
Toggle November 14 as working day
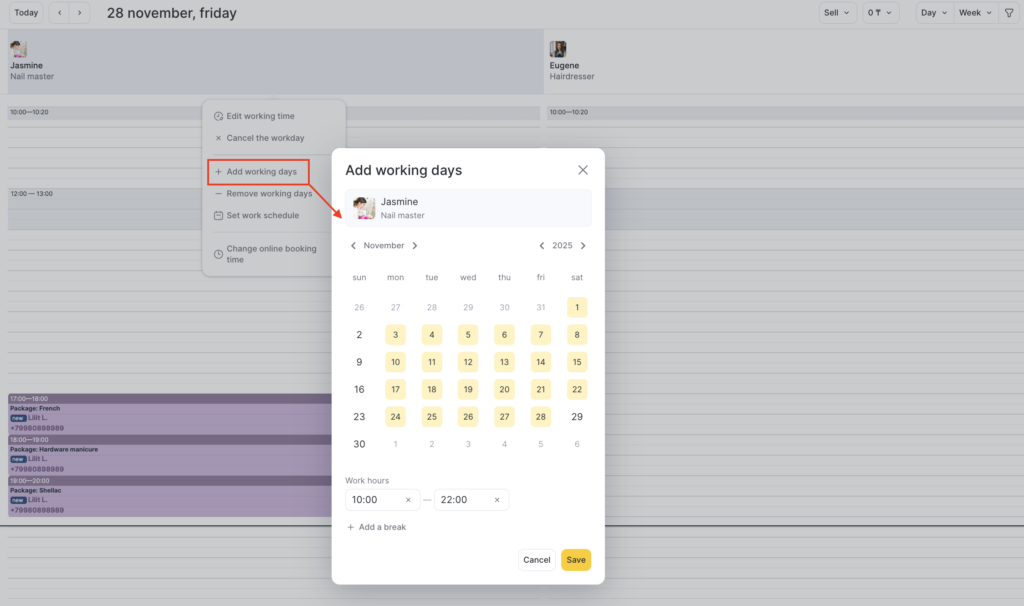point(540,362)
